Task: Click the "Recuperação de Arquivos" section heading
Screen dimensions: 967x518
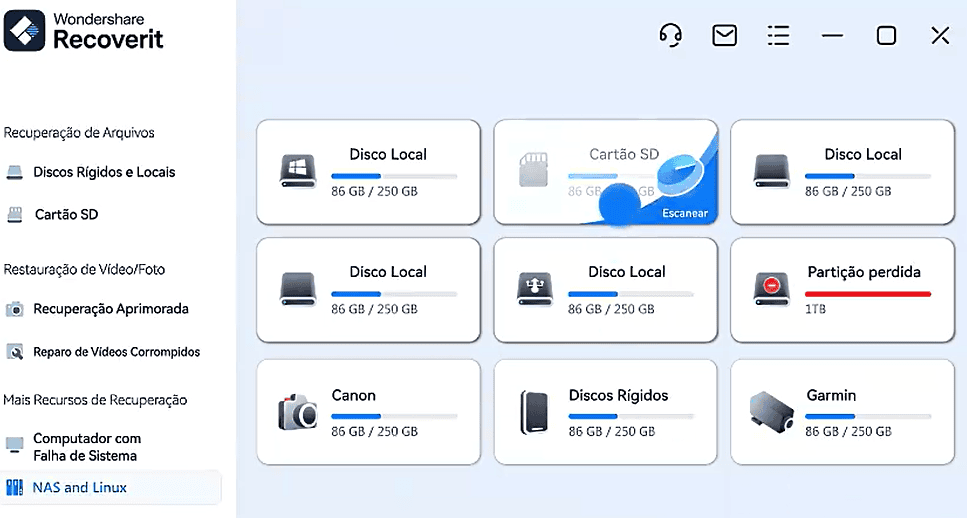Action: coord(79,133)
